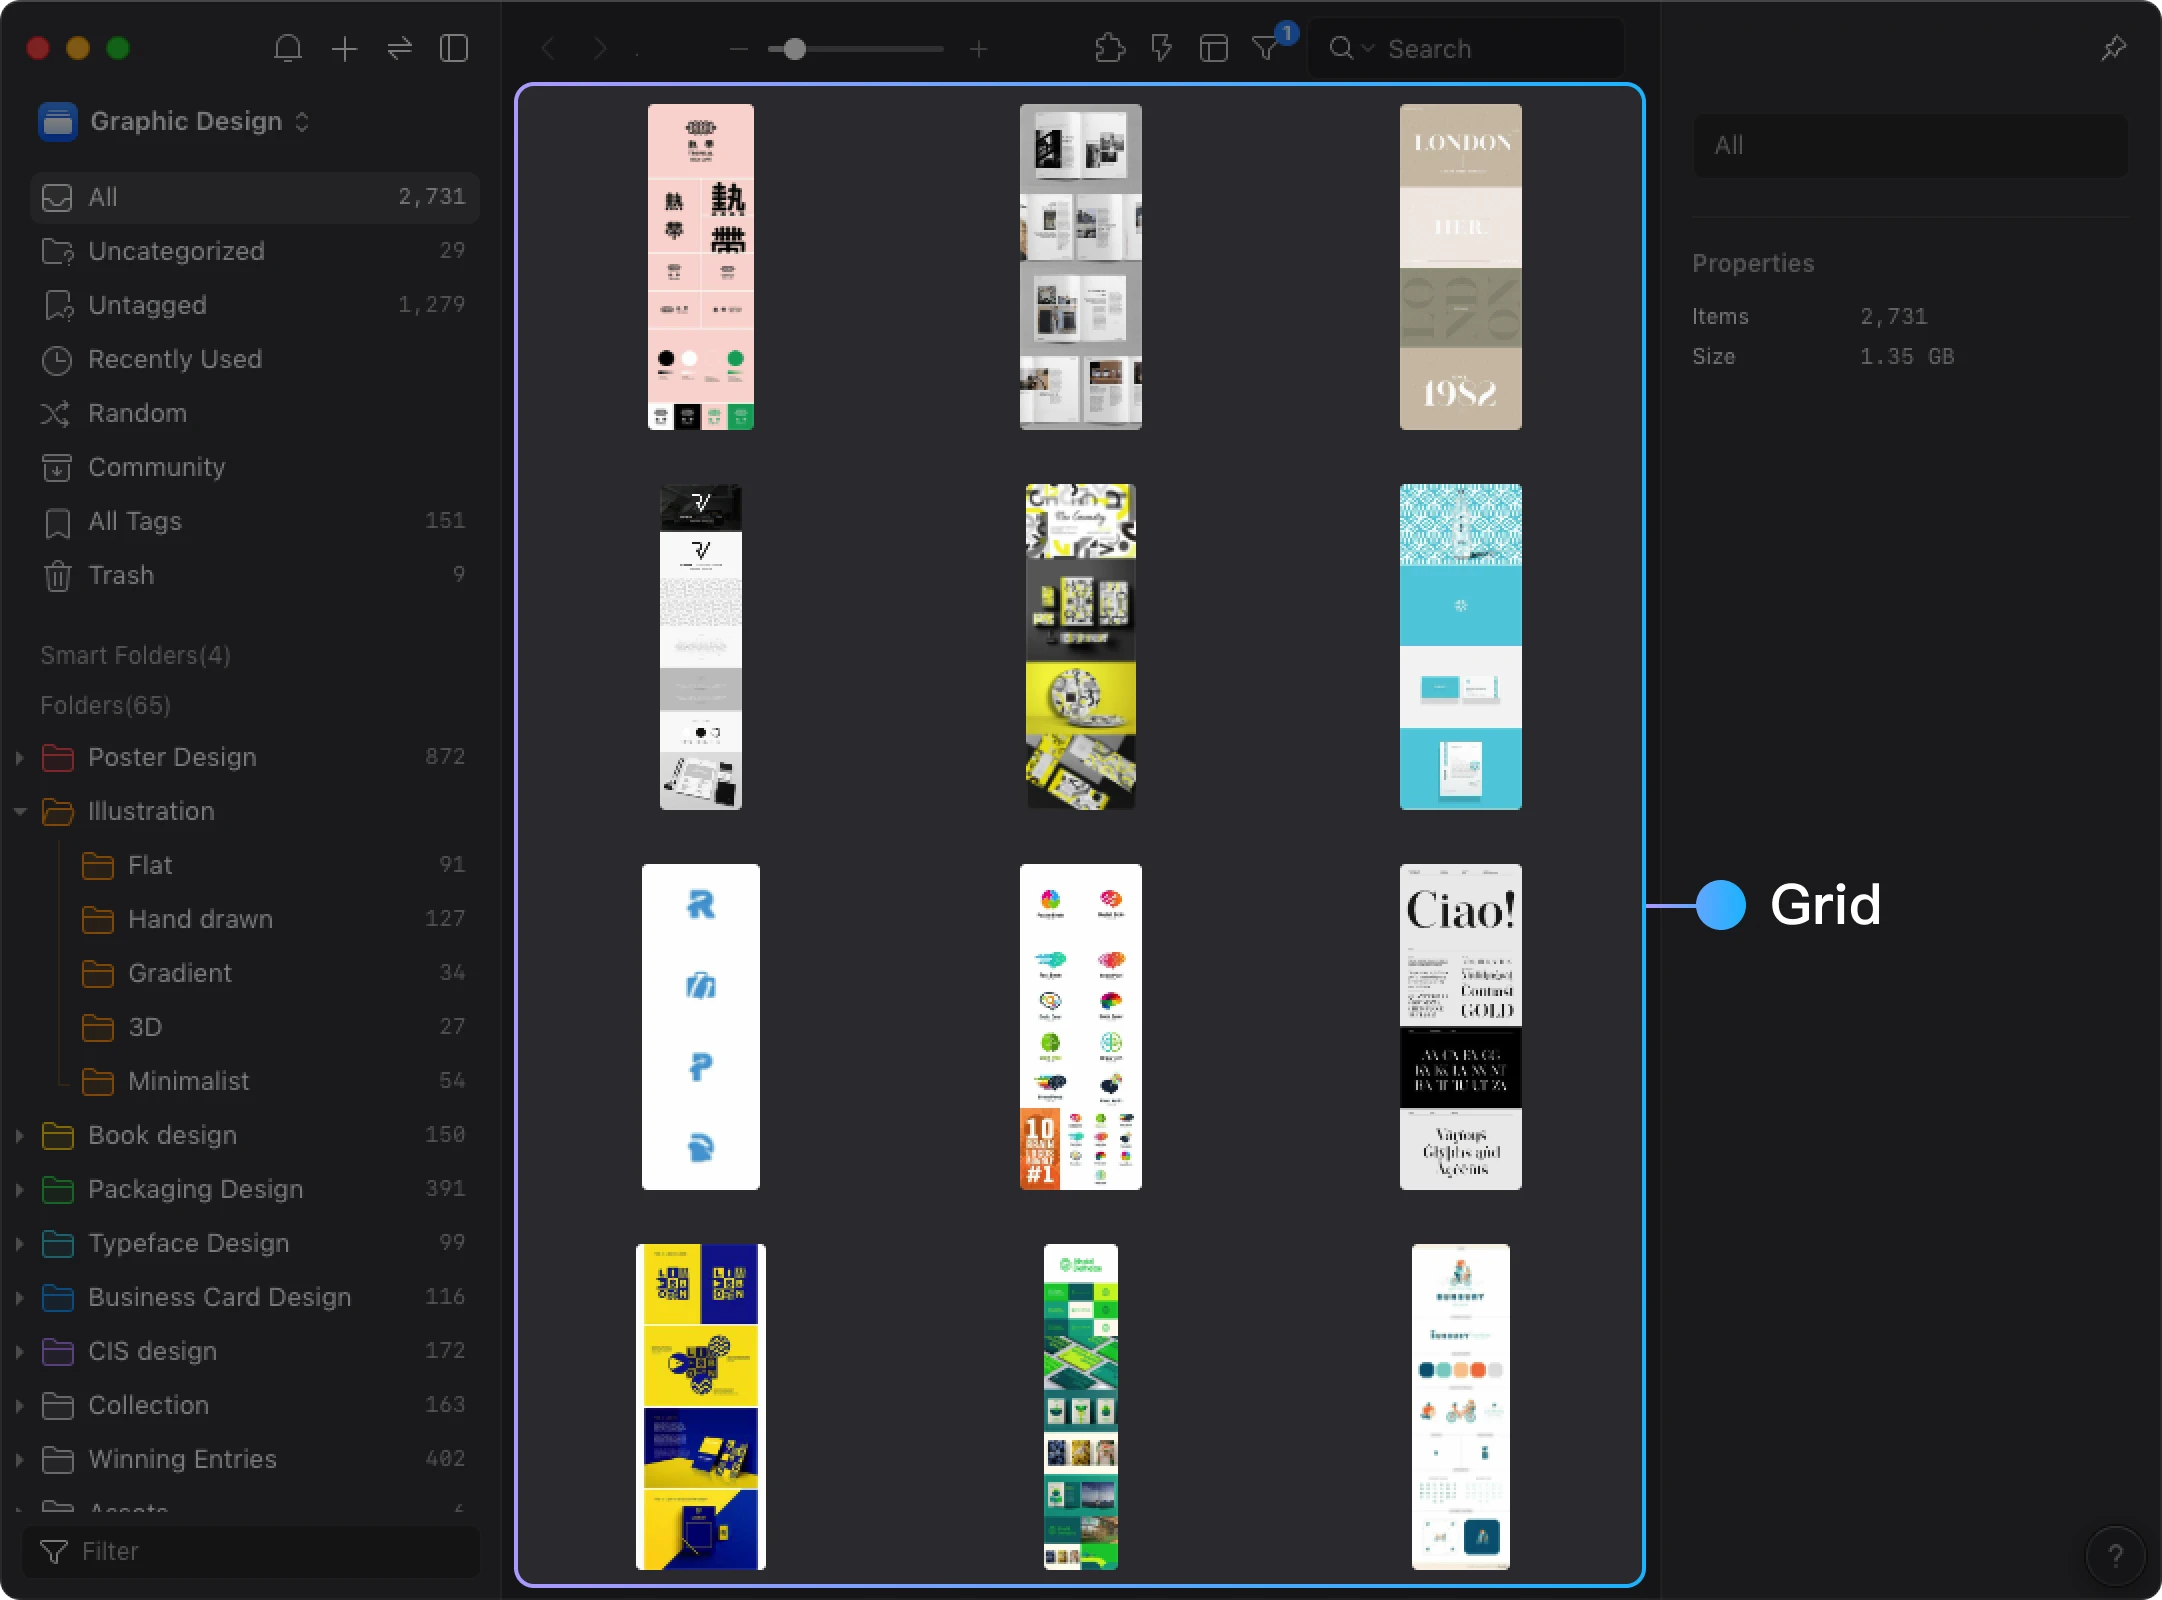Expand the Typeface Design folder arrow
Image resolution: width=2162 pixels, height=1600 pixels.
(x=19, y=1243)
